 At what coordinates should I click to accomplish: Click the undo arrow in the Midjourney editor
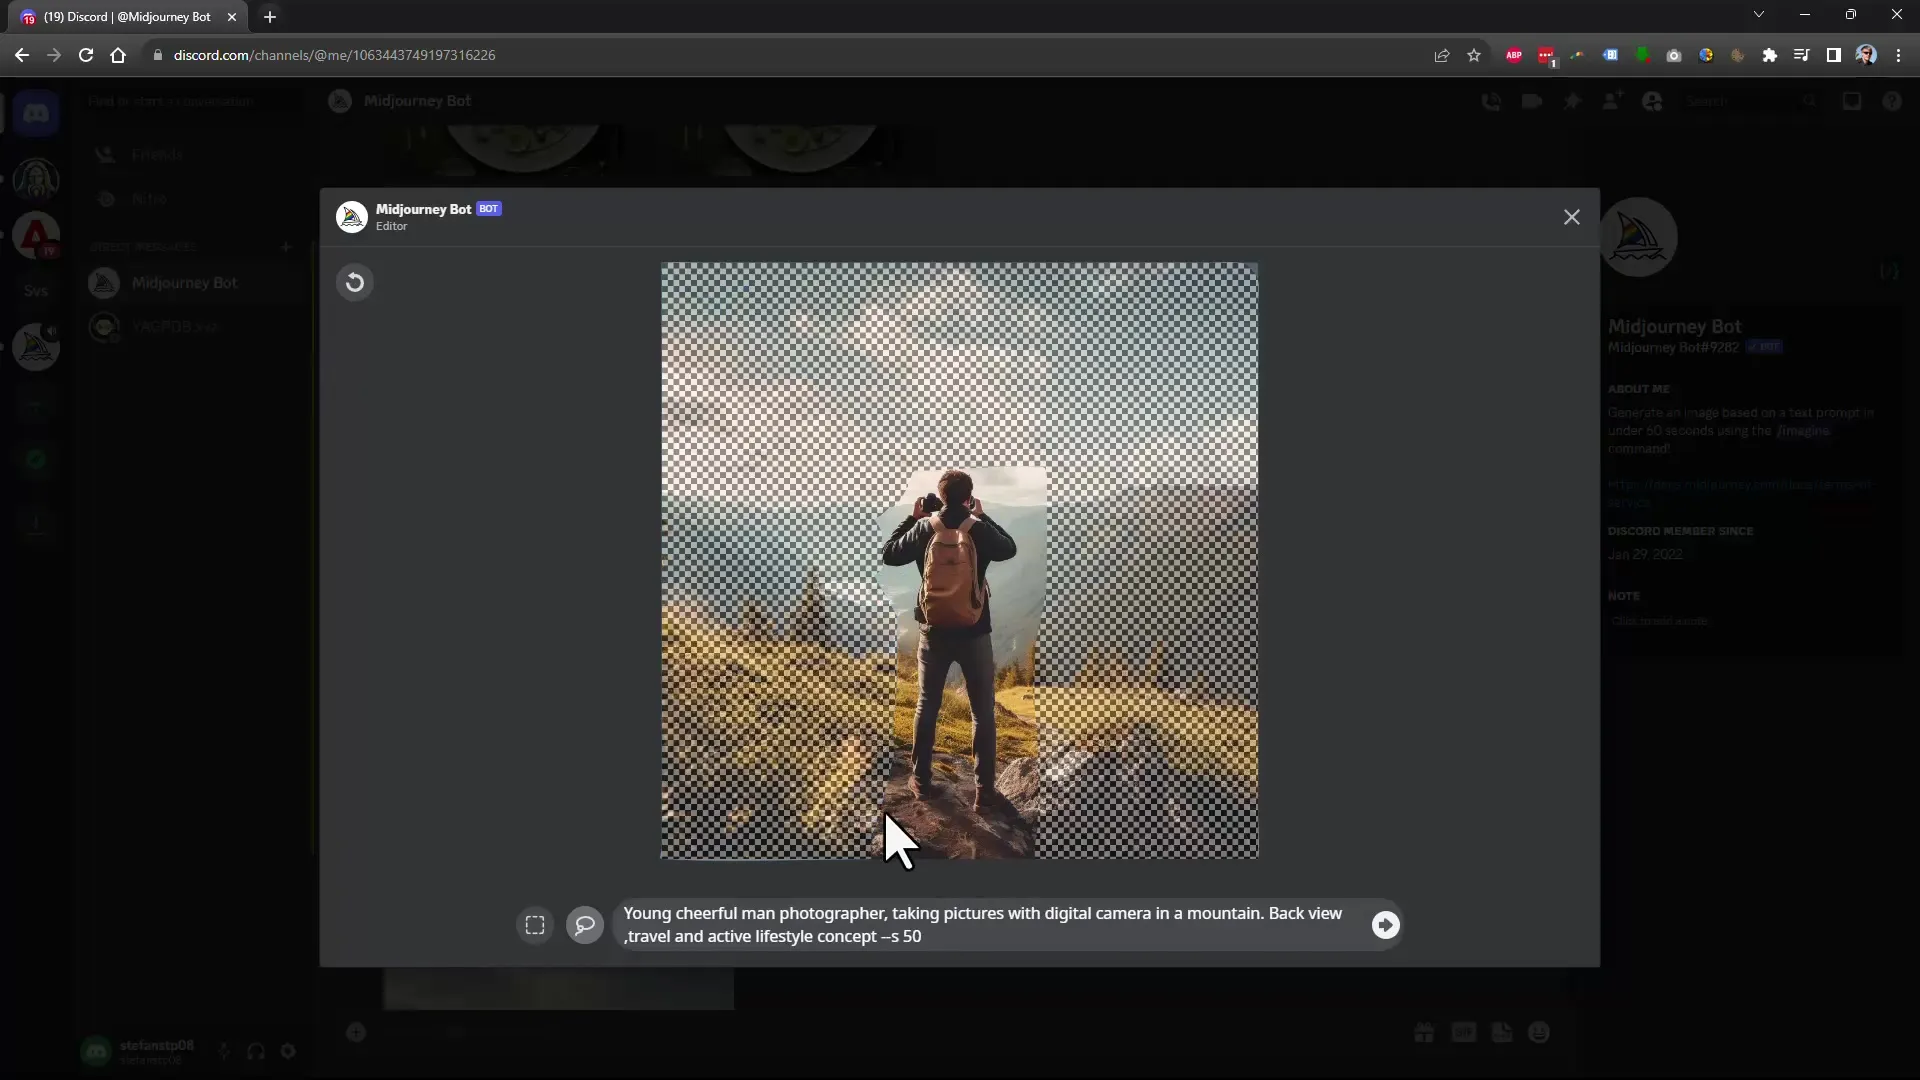coord(354,283)
